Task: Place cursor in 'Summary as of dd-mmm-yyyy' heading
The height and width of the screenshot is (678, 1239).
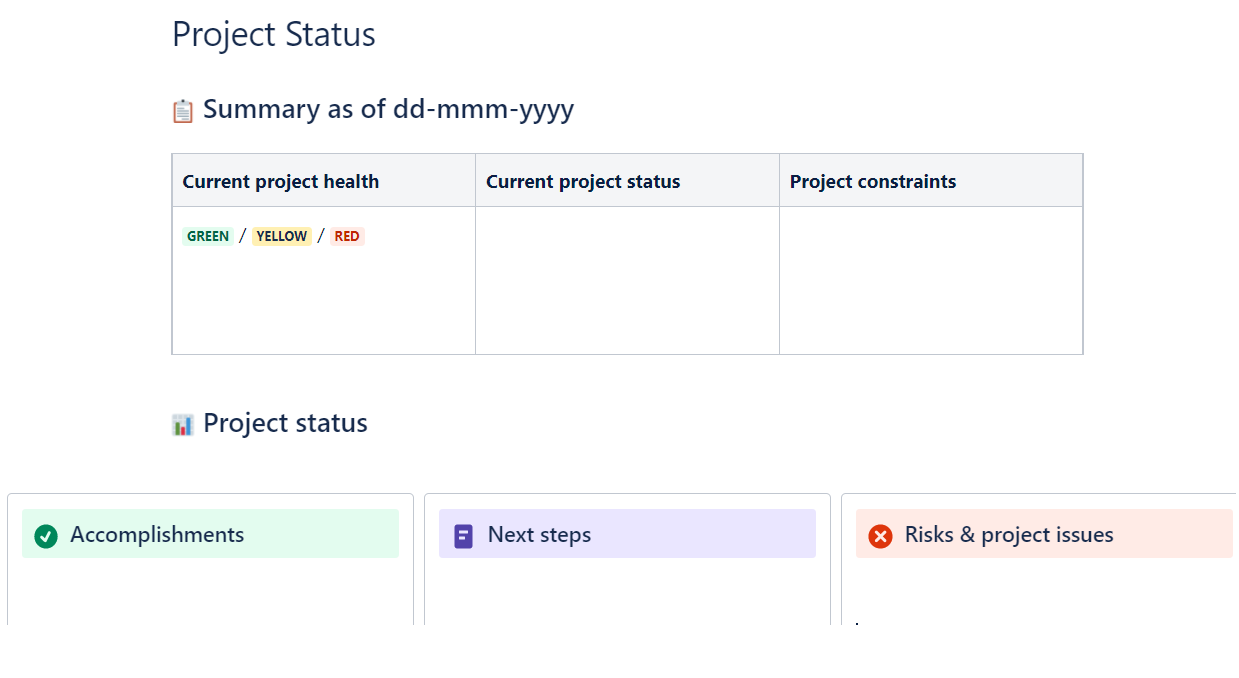Action: [x=388, y=109]
